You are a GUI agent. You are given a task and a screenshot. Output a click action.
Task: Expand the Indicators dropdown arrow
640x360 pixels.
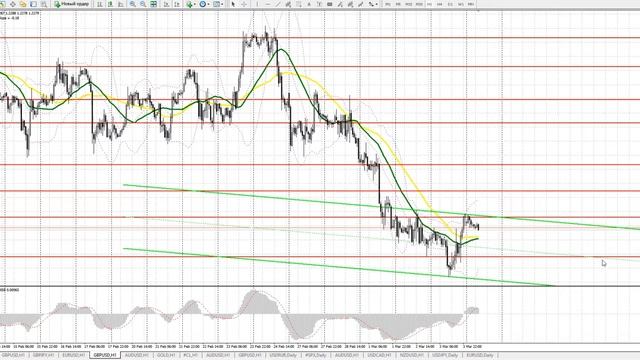195,4
